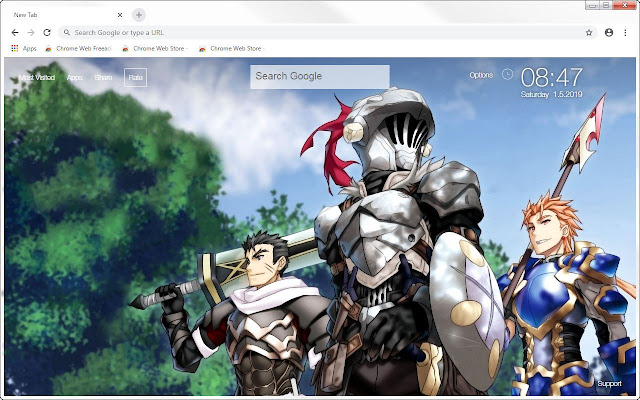Open a new tab with plus button
The width and height of the screenshot is (640, 400).
[139, 15]
